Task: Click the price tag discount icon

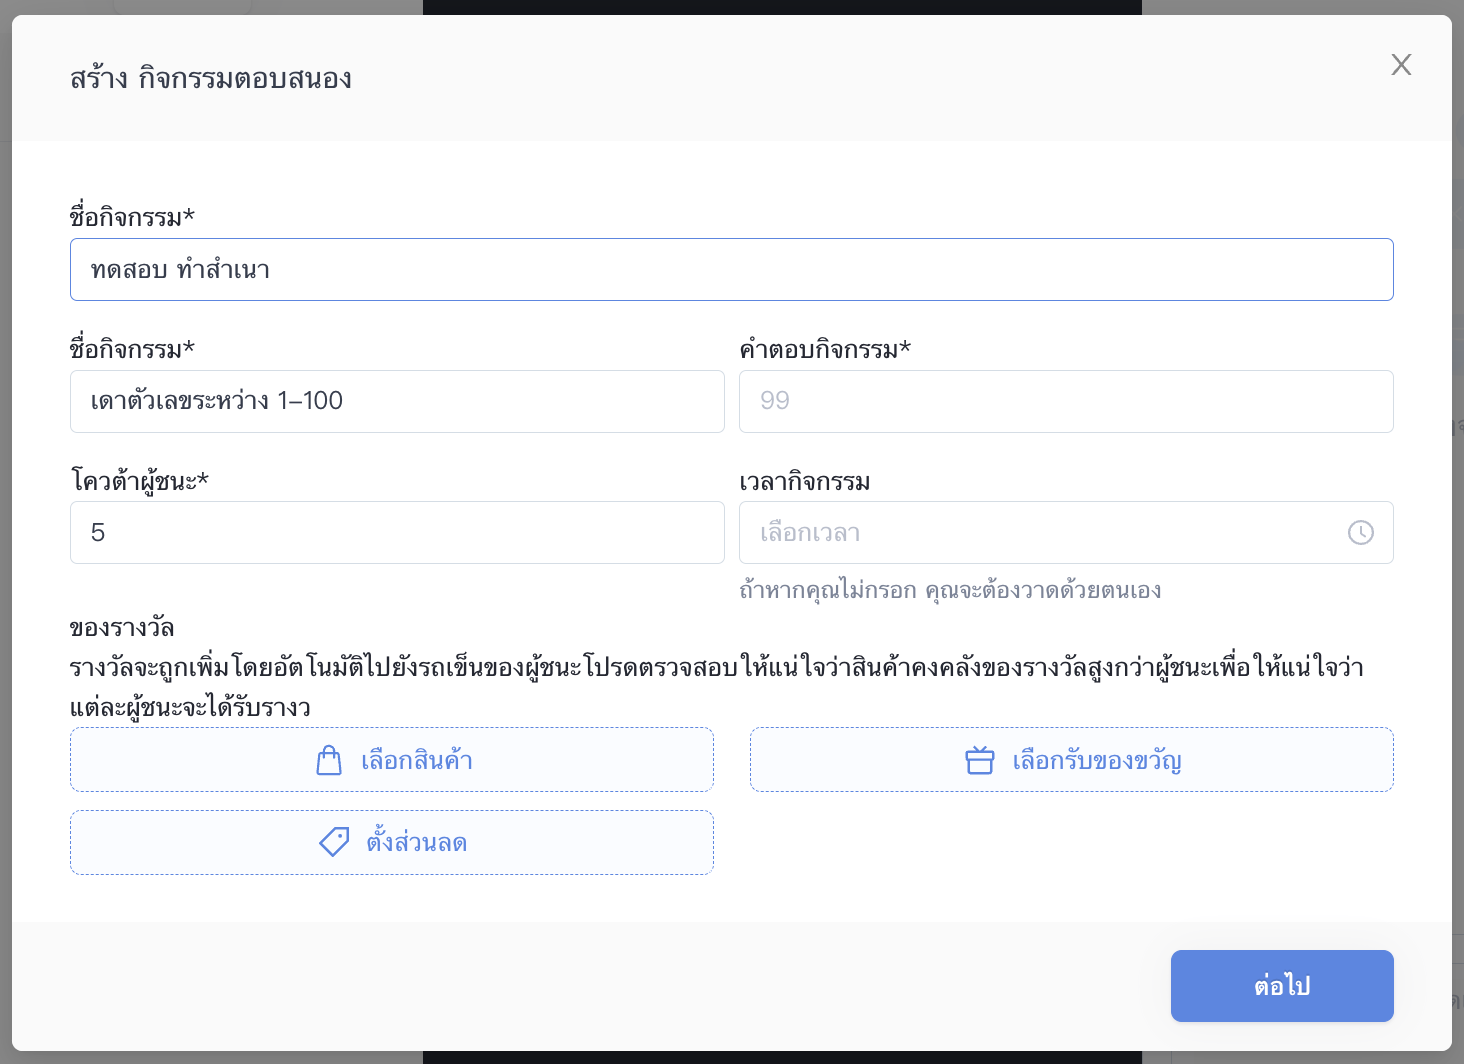Action: point(334,842)
